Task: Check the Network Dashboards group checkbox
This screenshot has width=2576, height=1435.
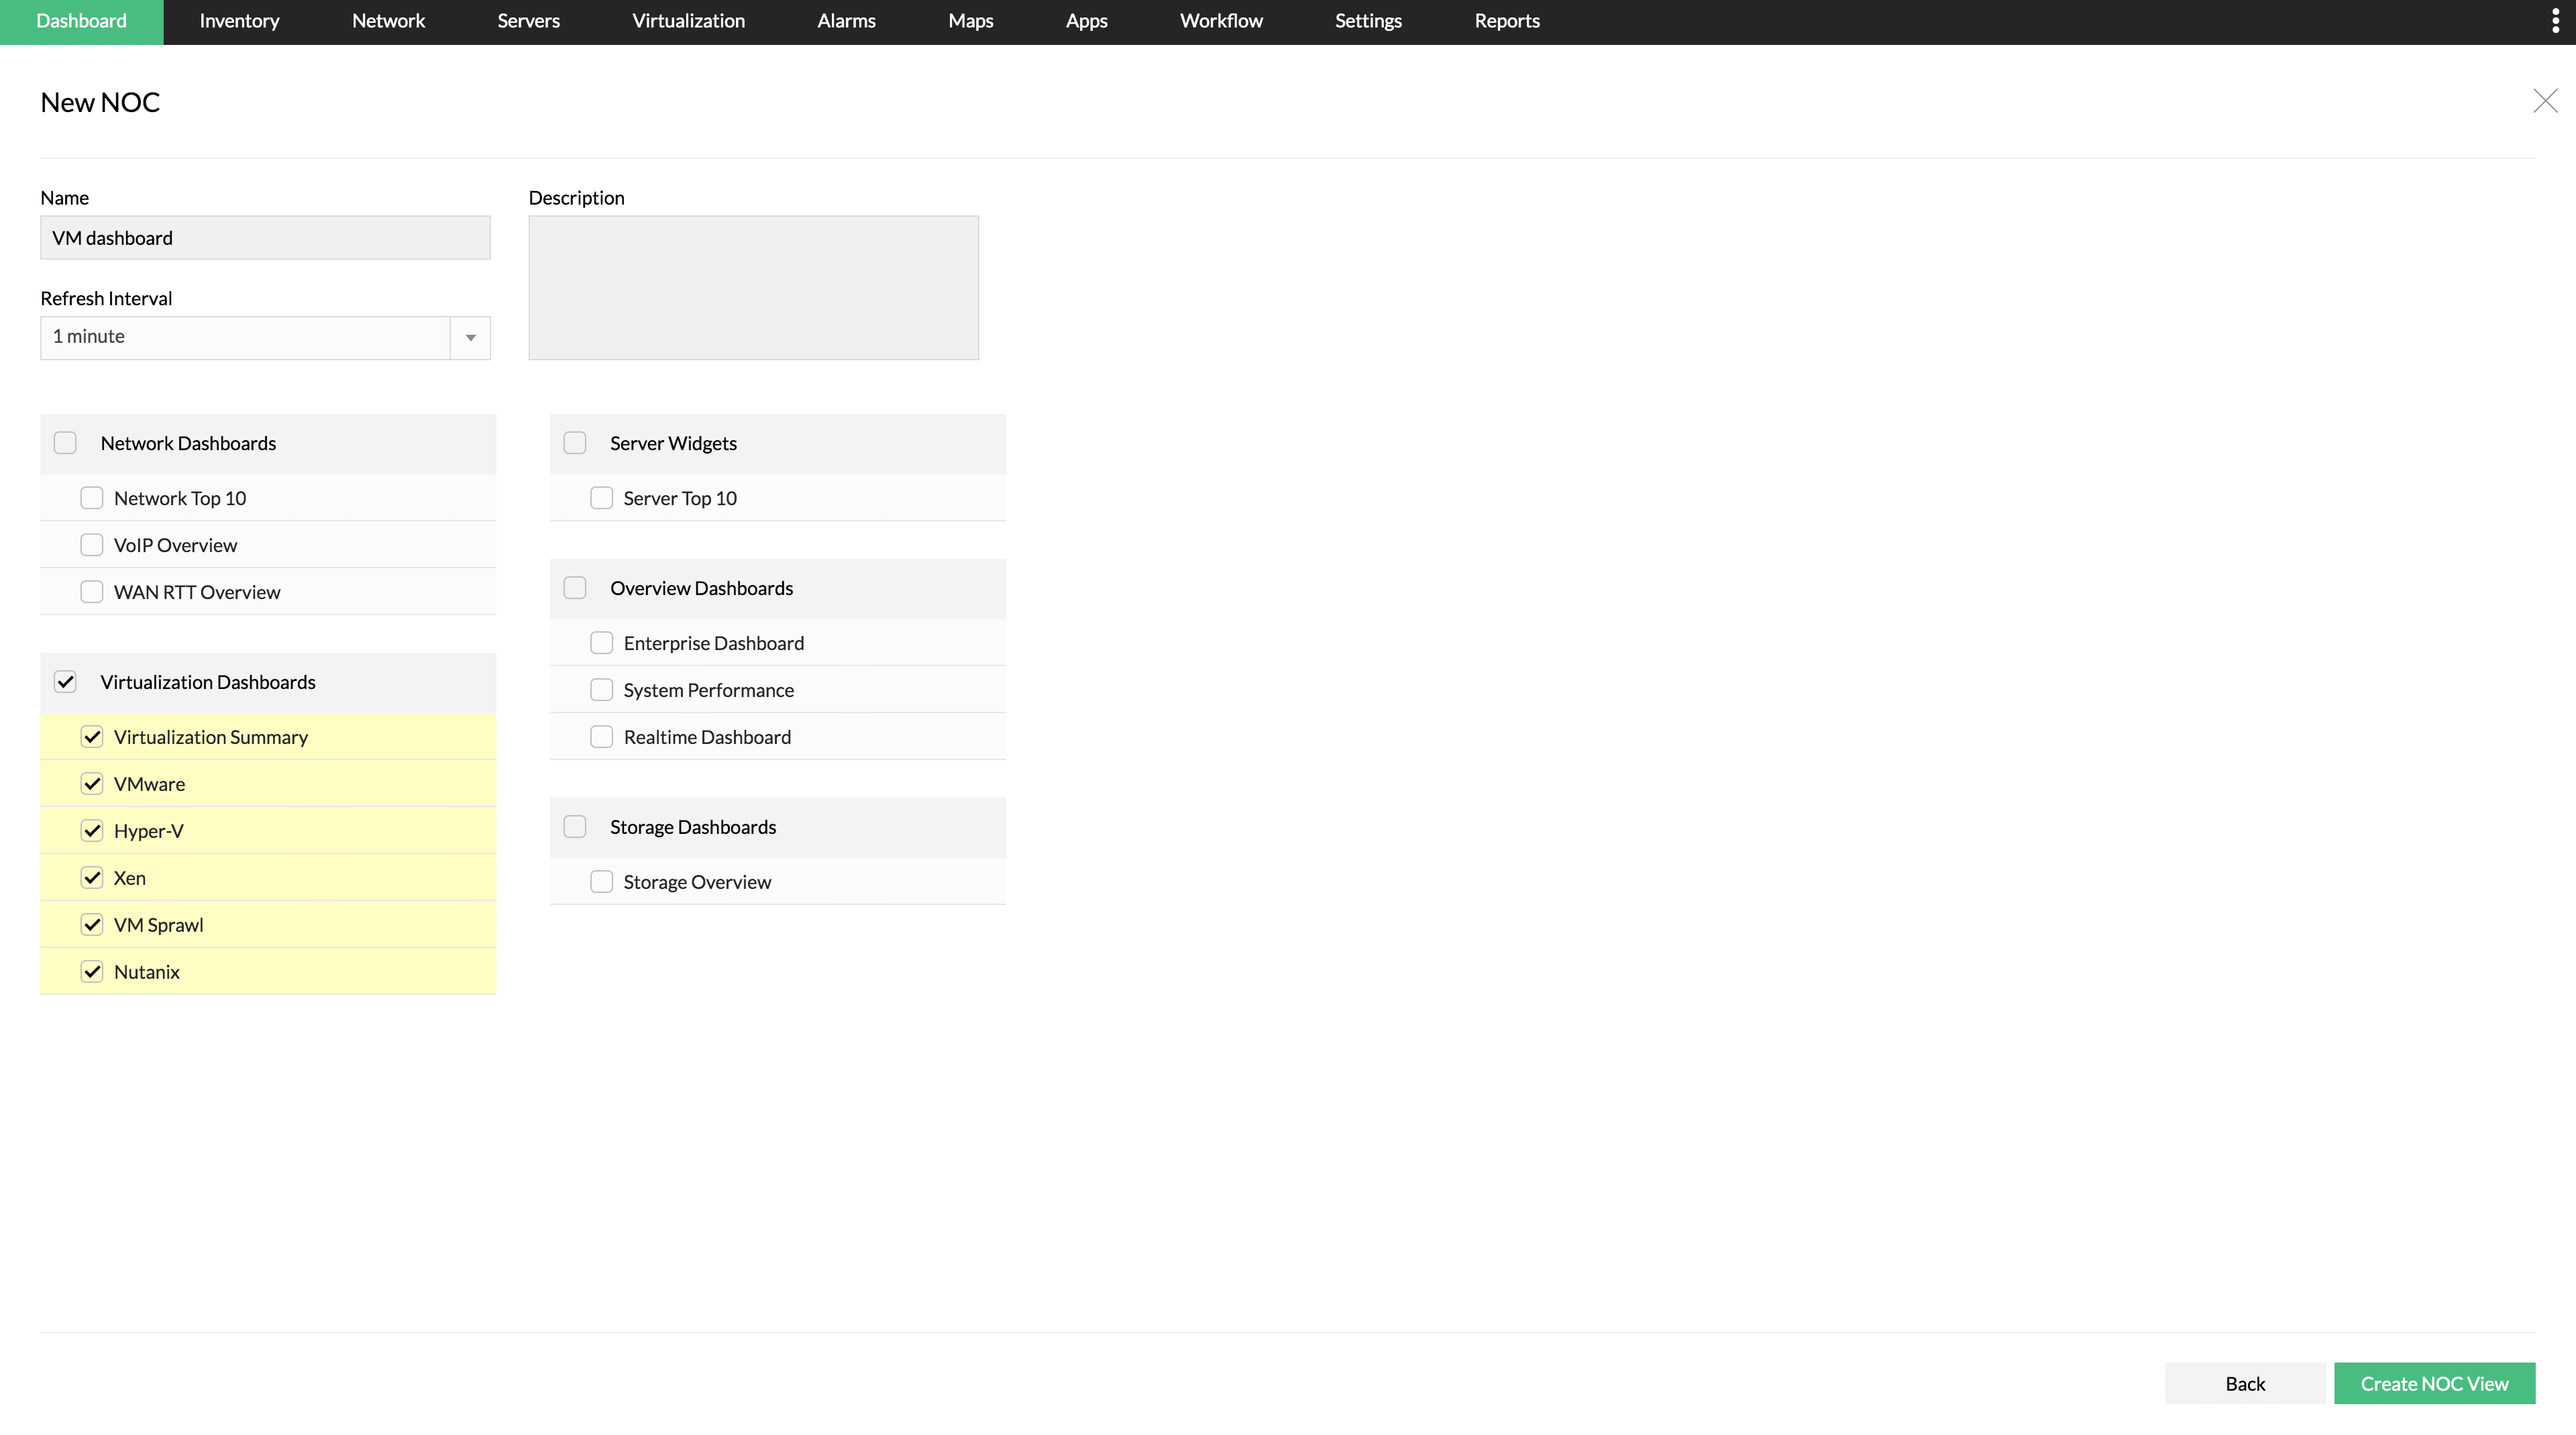Action: [x=65, y=442]
